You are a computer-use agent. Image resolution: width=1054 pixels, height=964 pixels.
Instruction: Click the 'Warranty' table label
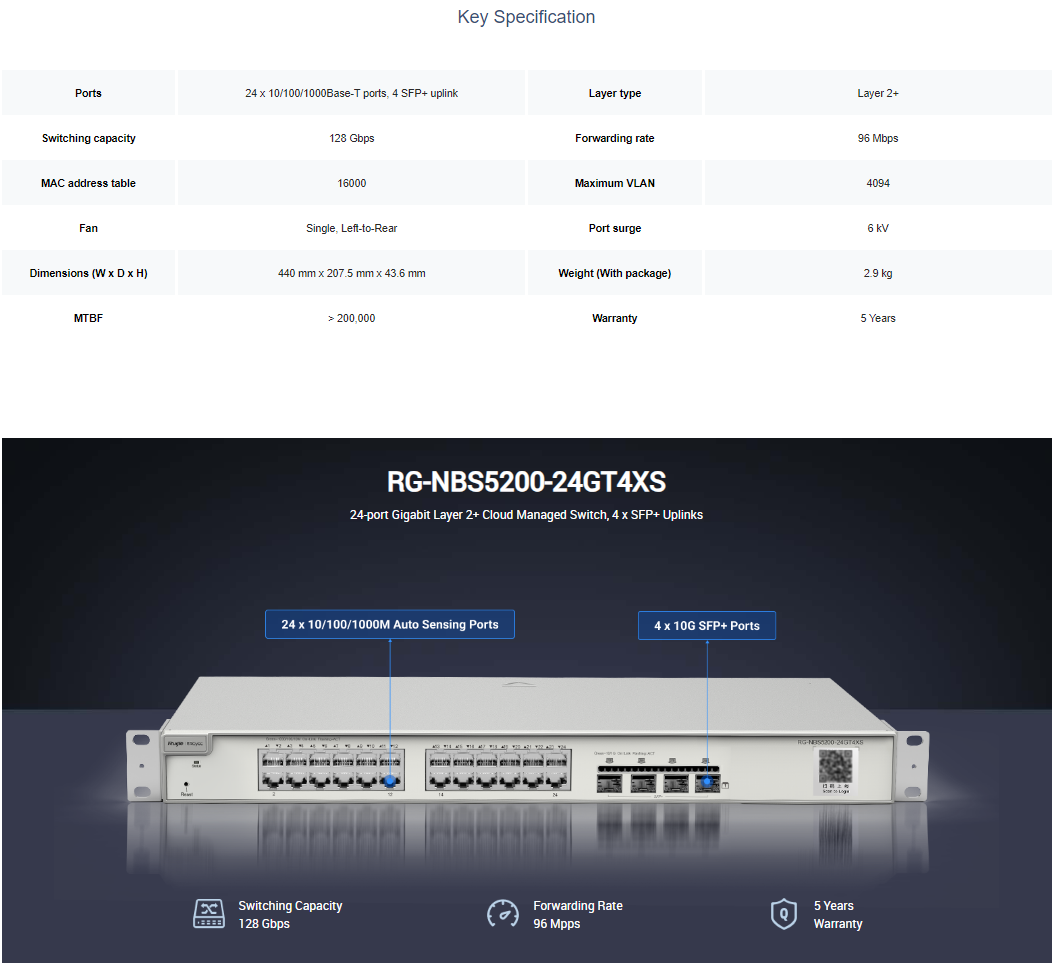(614, 319)
